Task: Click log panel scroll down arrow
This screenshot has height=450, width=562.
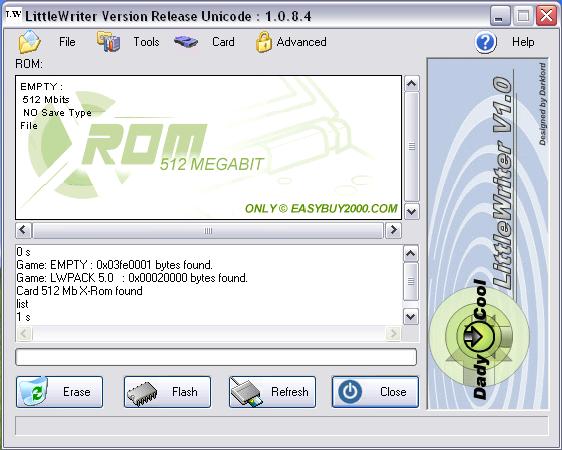Action: coord(411,317)
